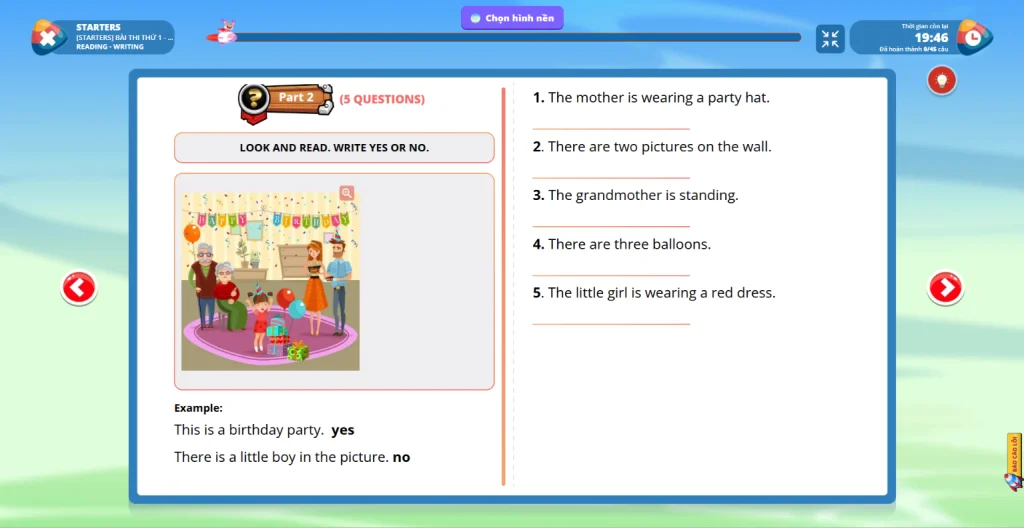Exit fullscreen with the collapse arrows icon
Viewport: 1024px width, 528px height.
tap(830, 39)
